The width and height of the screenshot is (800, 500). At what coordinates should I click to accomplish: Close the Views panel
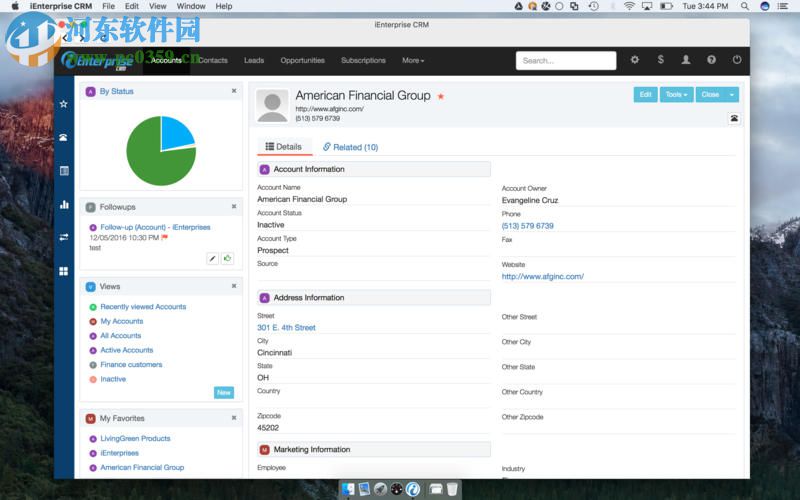(x=234, y=286)
